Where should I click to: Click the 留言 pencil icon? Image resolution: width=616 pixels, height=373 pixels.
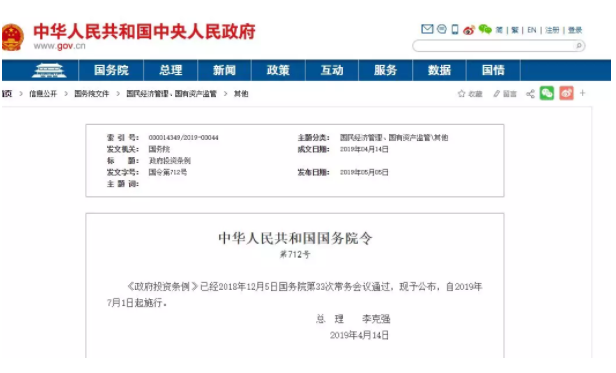pyautogui.click(x=497, y=94)
